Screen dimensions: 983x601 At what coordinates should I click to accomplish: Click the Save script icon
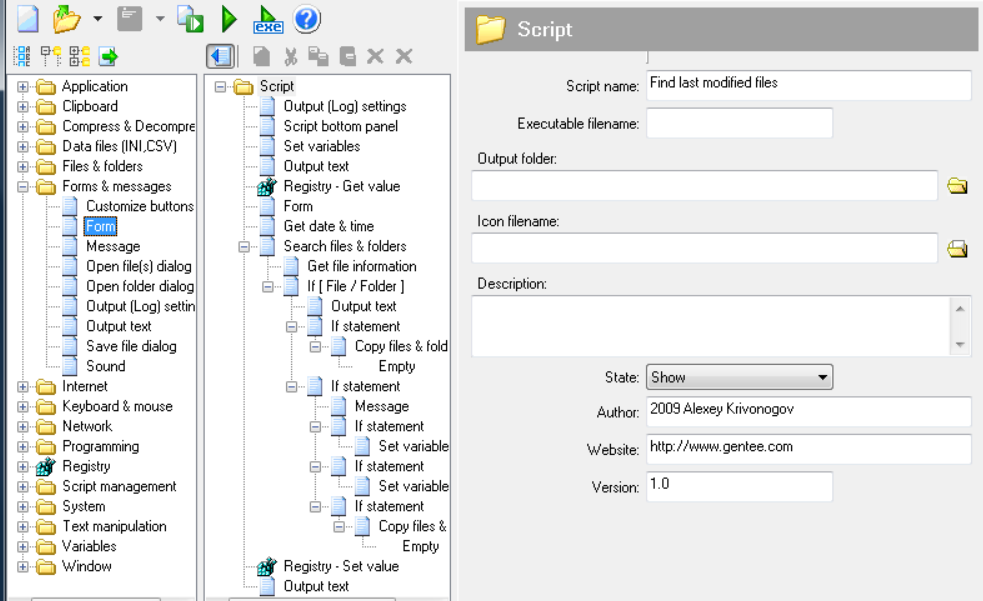tap(129, 19)
